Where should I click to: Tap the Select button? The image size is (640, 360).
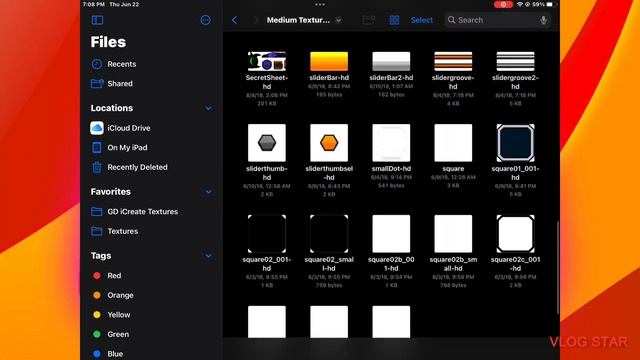[x=422, y=20]
